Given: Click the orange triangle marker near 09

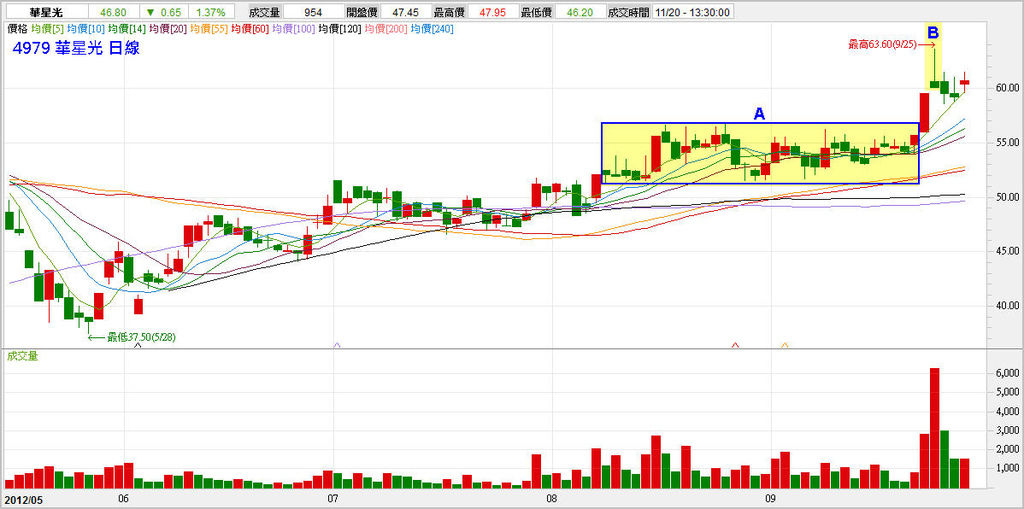Looking at the screenshot, I should [x=785, y=344].
